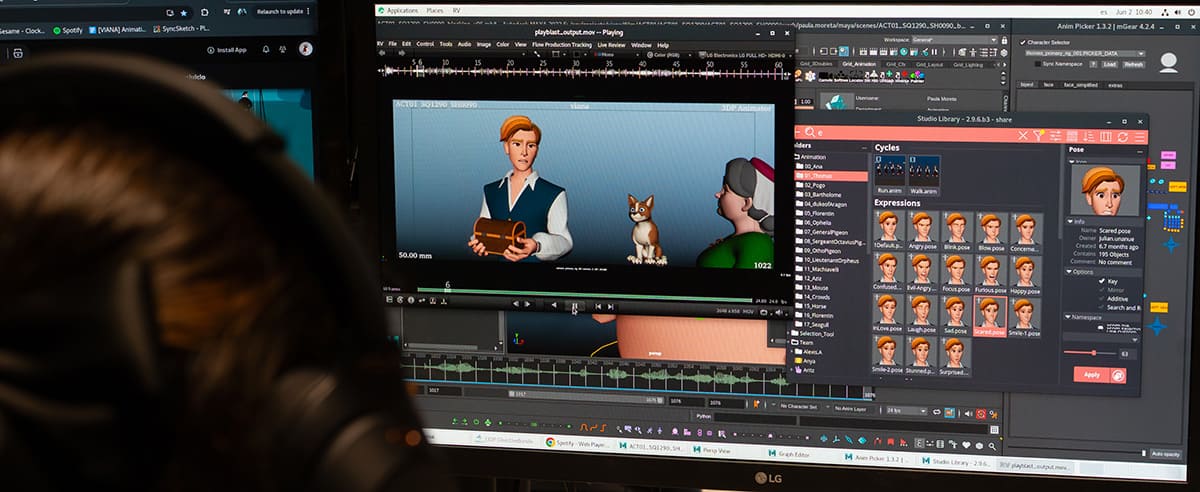Click the user avatar icon in Anim Picker
The width and height of the screenshot is (1200, 492).
click(1169, 63)
